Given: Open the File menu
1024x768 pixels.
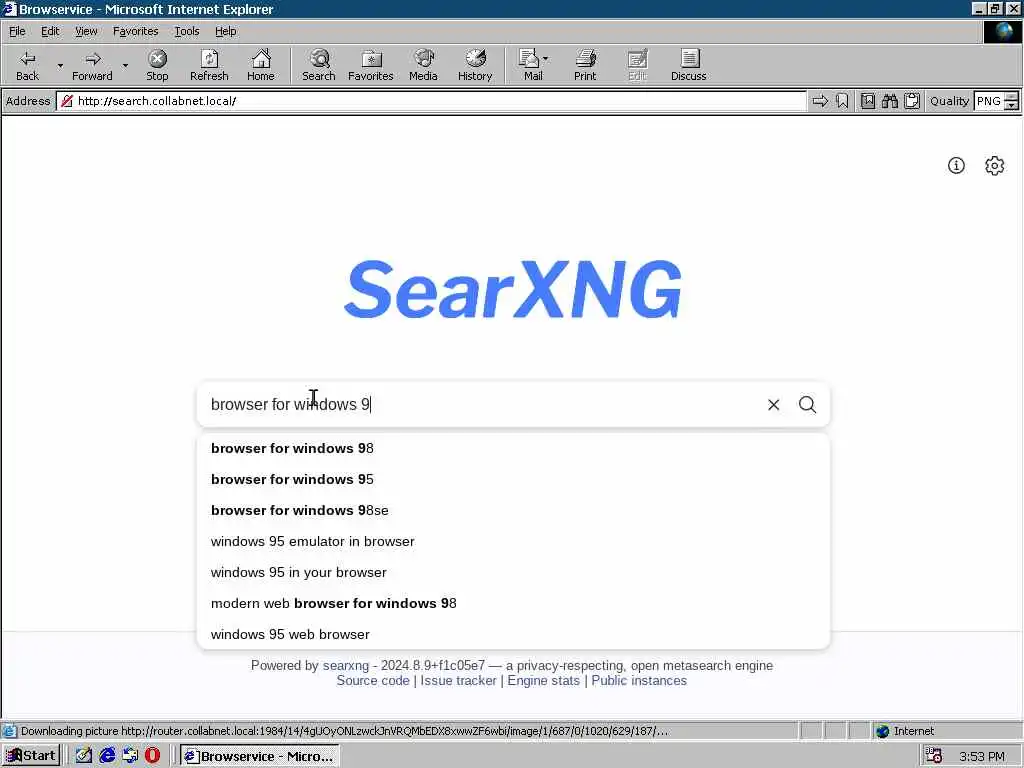Looking at the screenshot, I should 17,31.
